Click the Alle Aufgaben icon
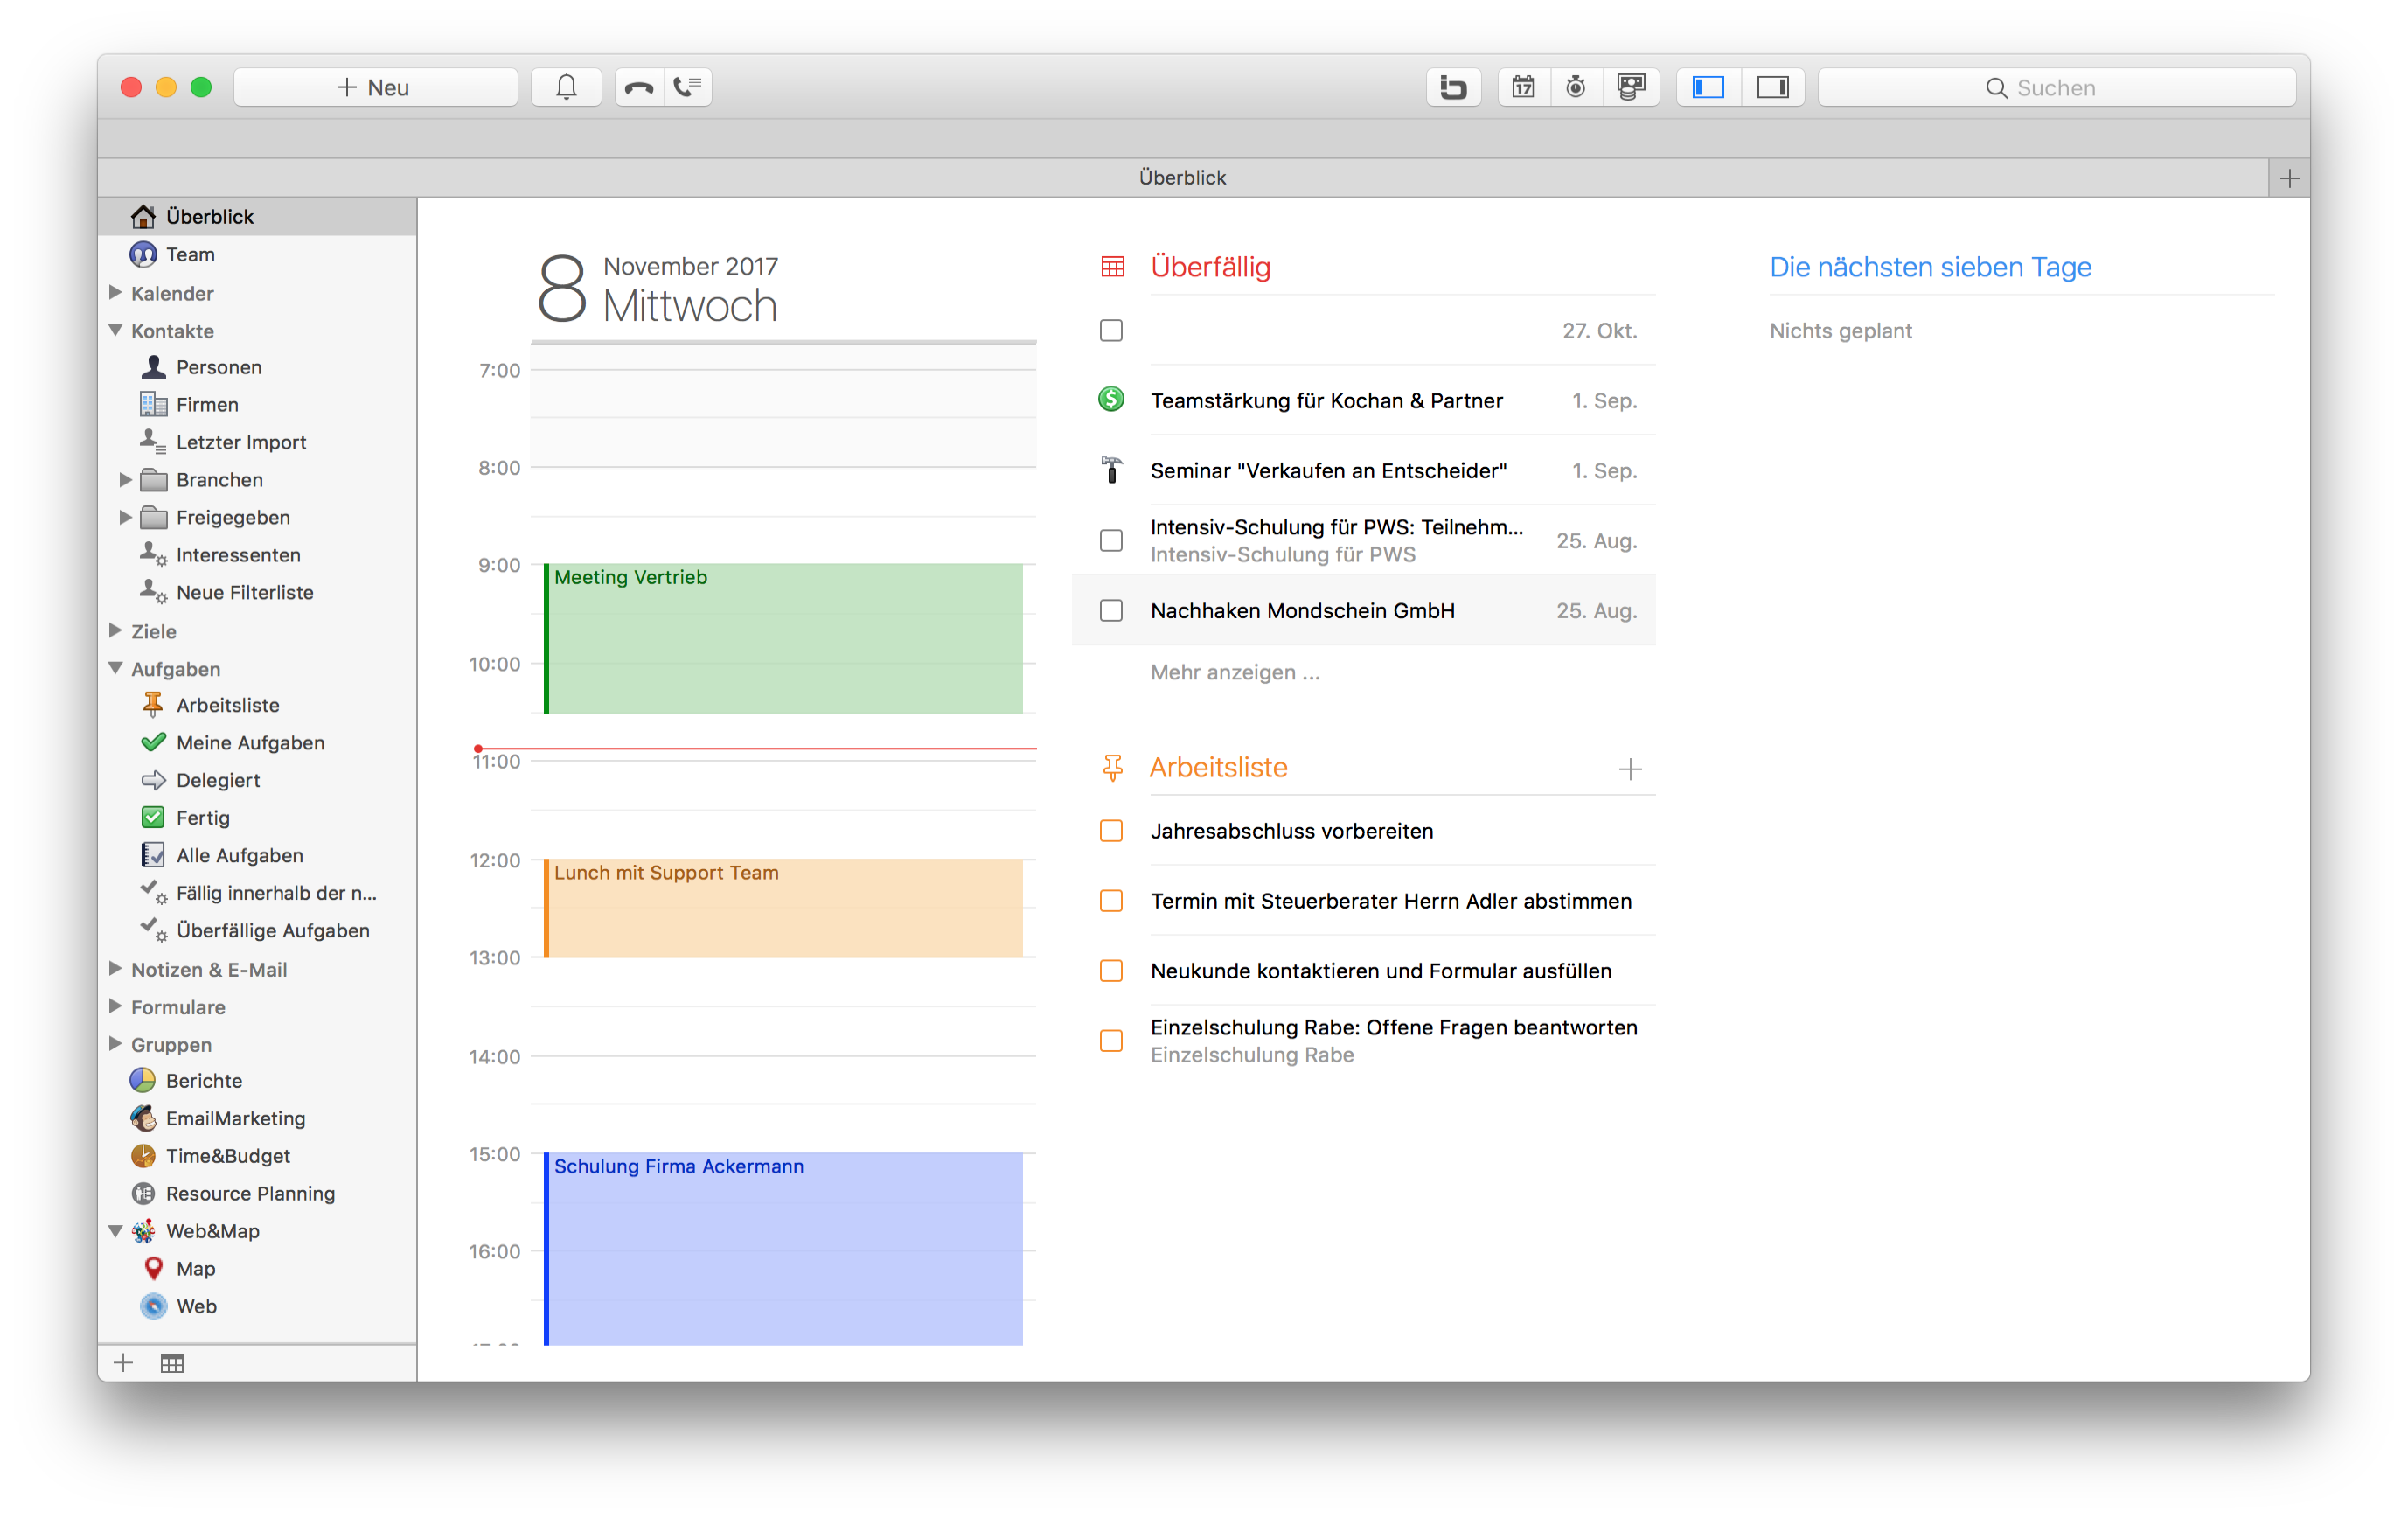The image size is (2408, 1518). tap(153, 855)
